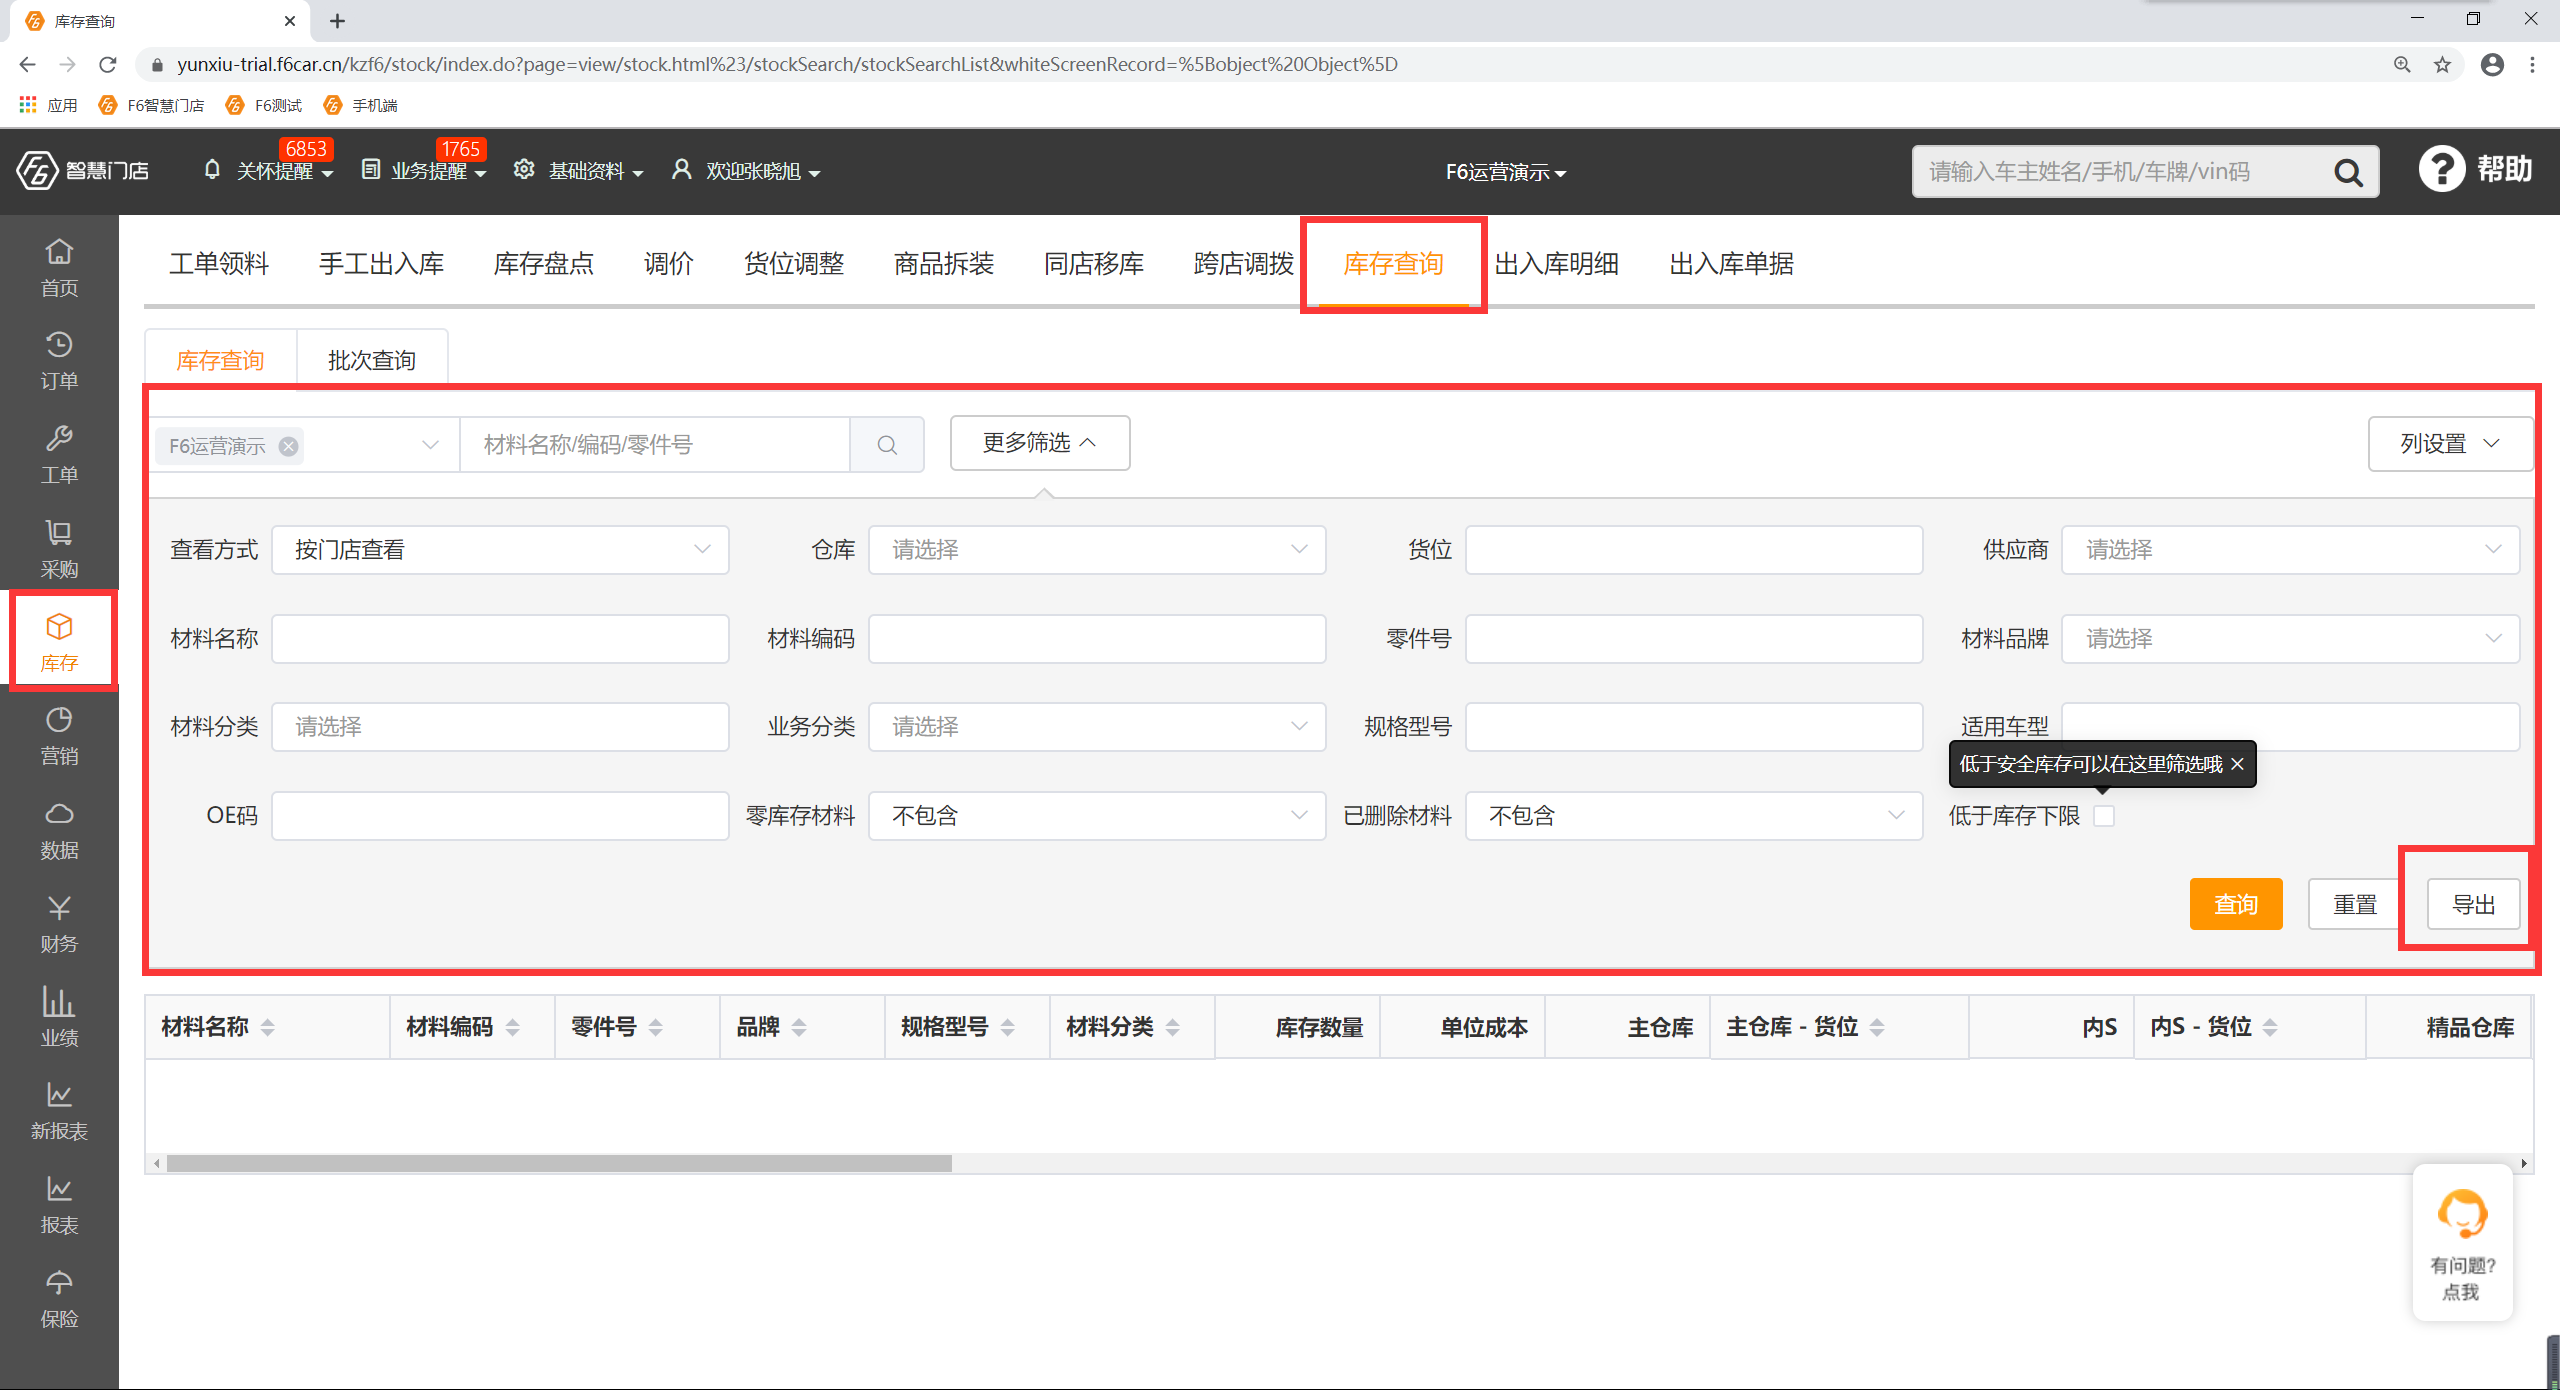This screenshot has height=1390, width=2560.
Task: Sort by 材料分类 column
Action: (1172, 1027)
